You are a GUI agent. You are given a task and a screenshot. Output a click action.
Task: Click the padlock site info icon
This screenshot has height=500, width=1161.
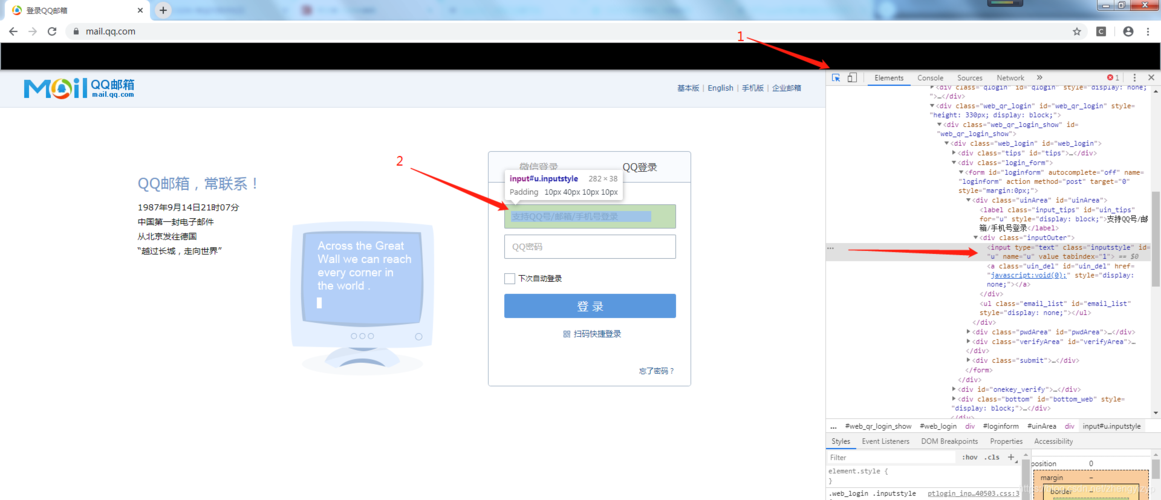point(76,32)
